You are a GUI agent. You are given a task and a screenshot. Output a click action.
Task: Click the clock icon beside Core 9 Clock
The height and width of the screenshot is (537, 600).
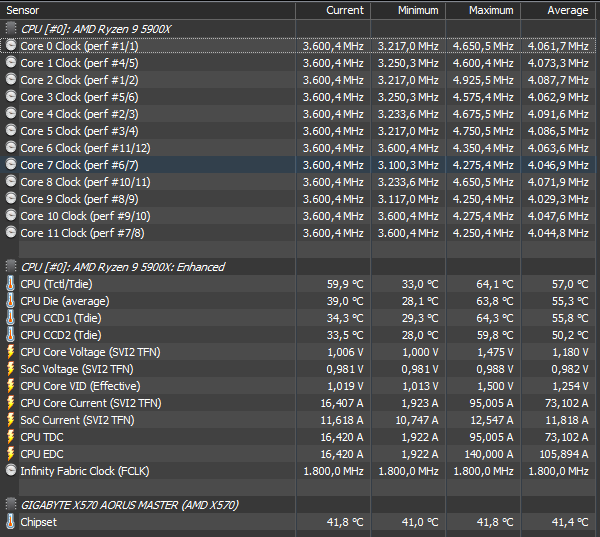tap(11, 198)
